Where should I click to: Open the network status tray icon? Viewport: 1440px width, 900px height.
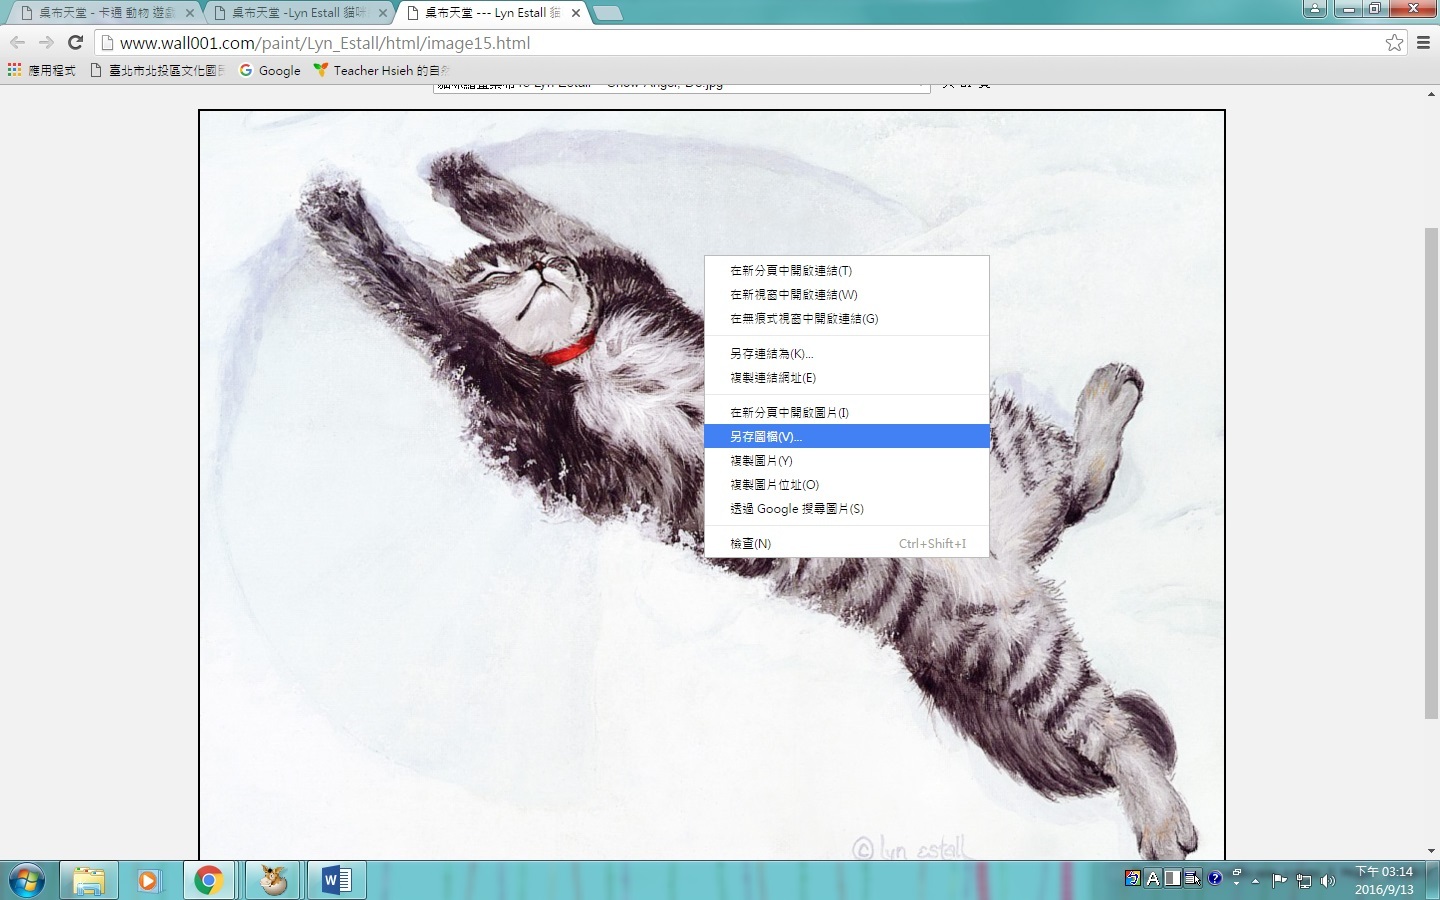1304,881
